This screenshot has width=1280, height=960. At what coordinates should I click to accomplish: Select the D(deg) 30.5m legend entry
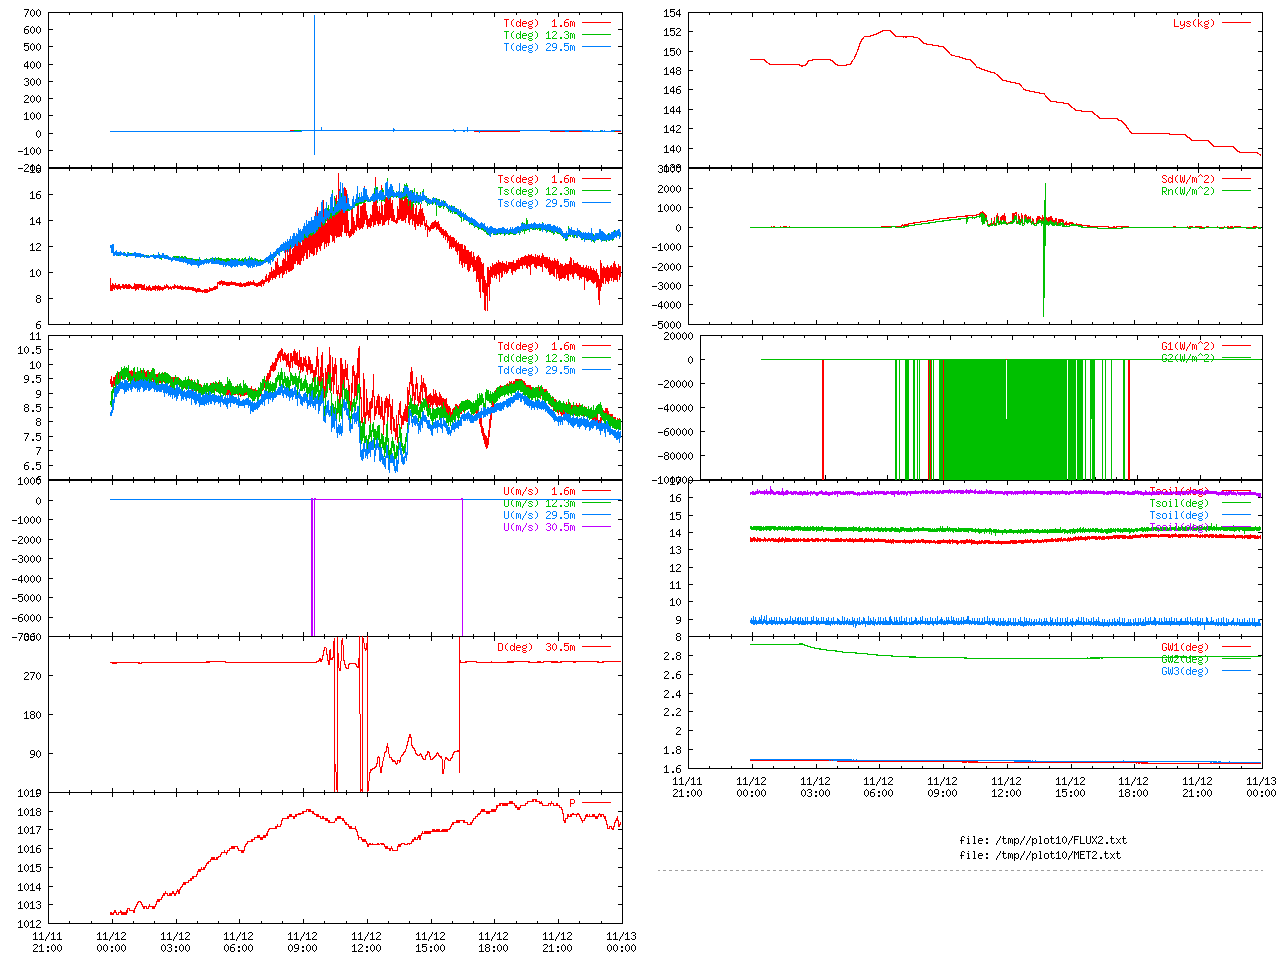click(536, 647)
